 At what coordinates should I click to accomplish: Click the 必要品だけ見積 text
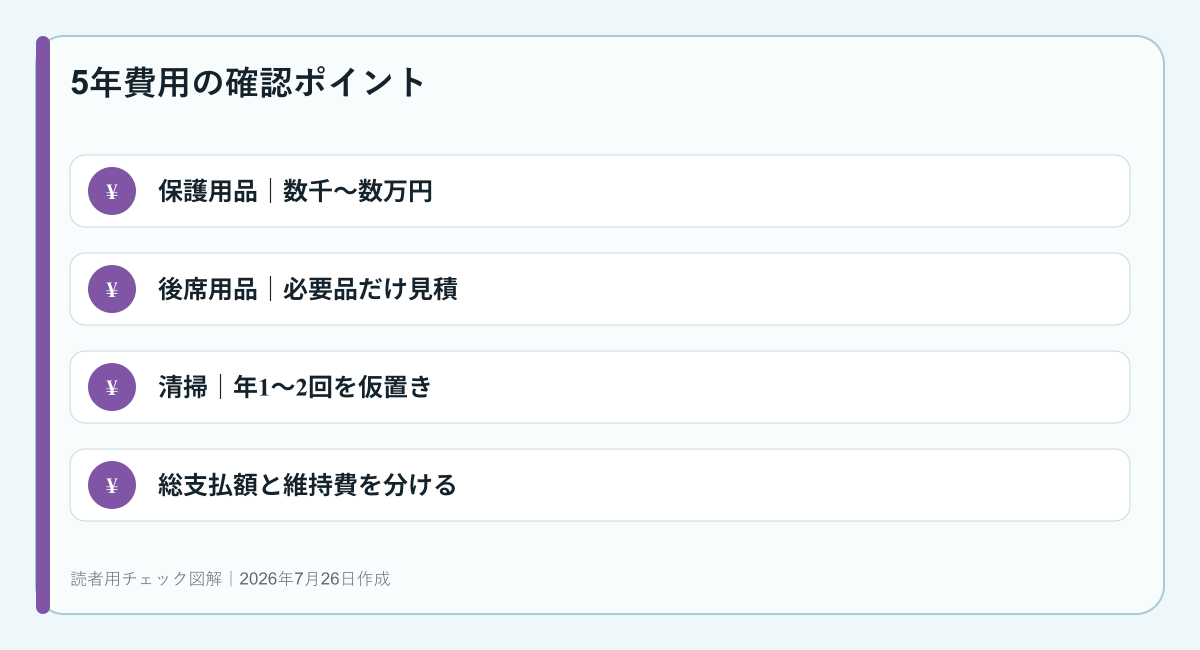(370, 289)
